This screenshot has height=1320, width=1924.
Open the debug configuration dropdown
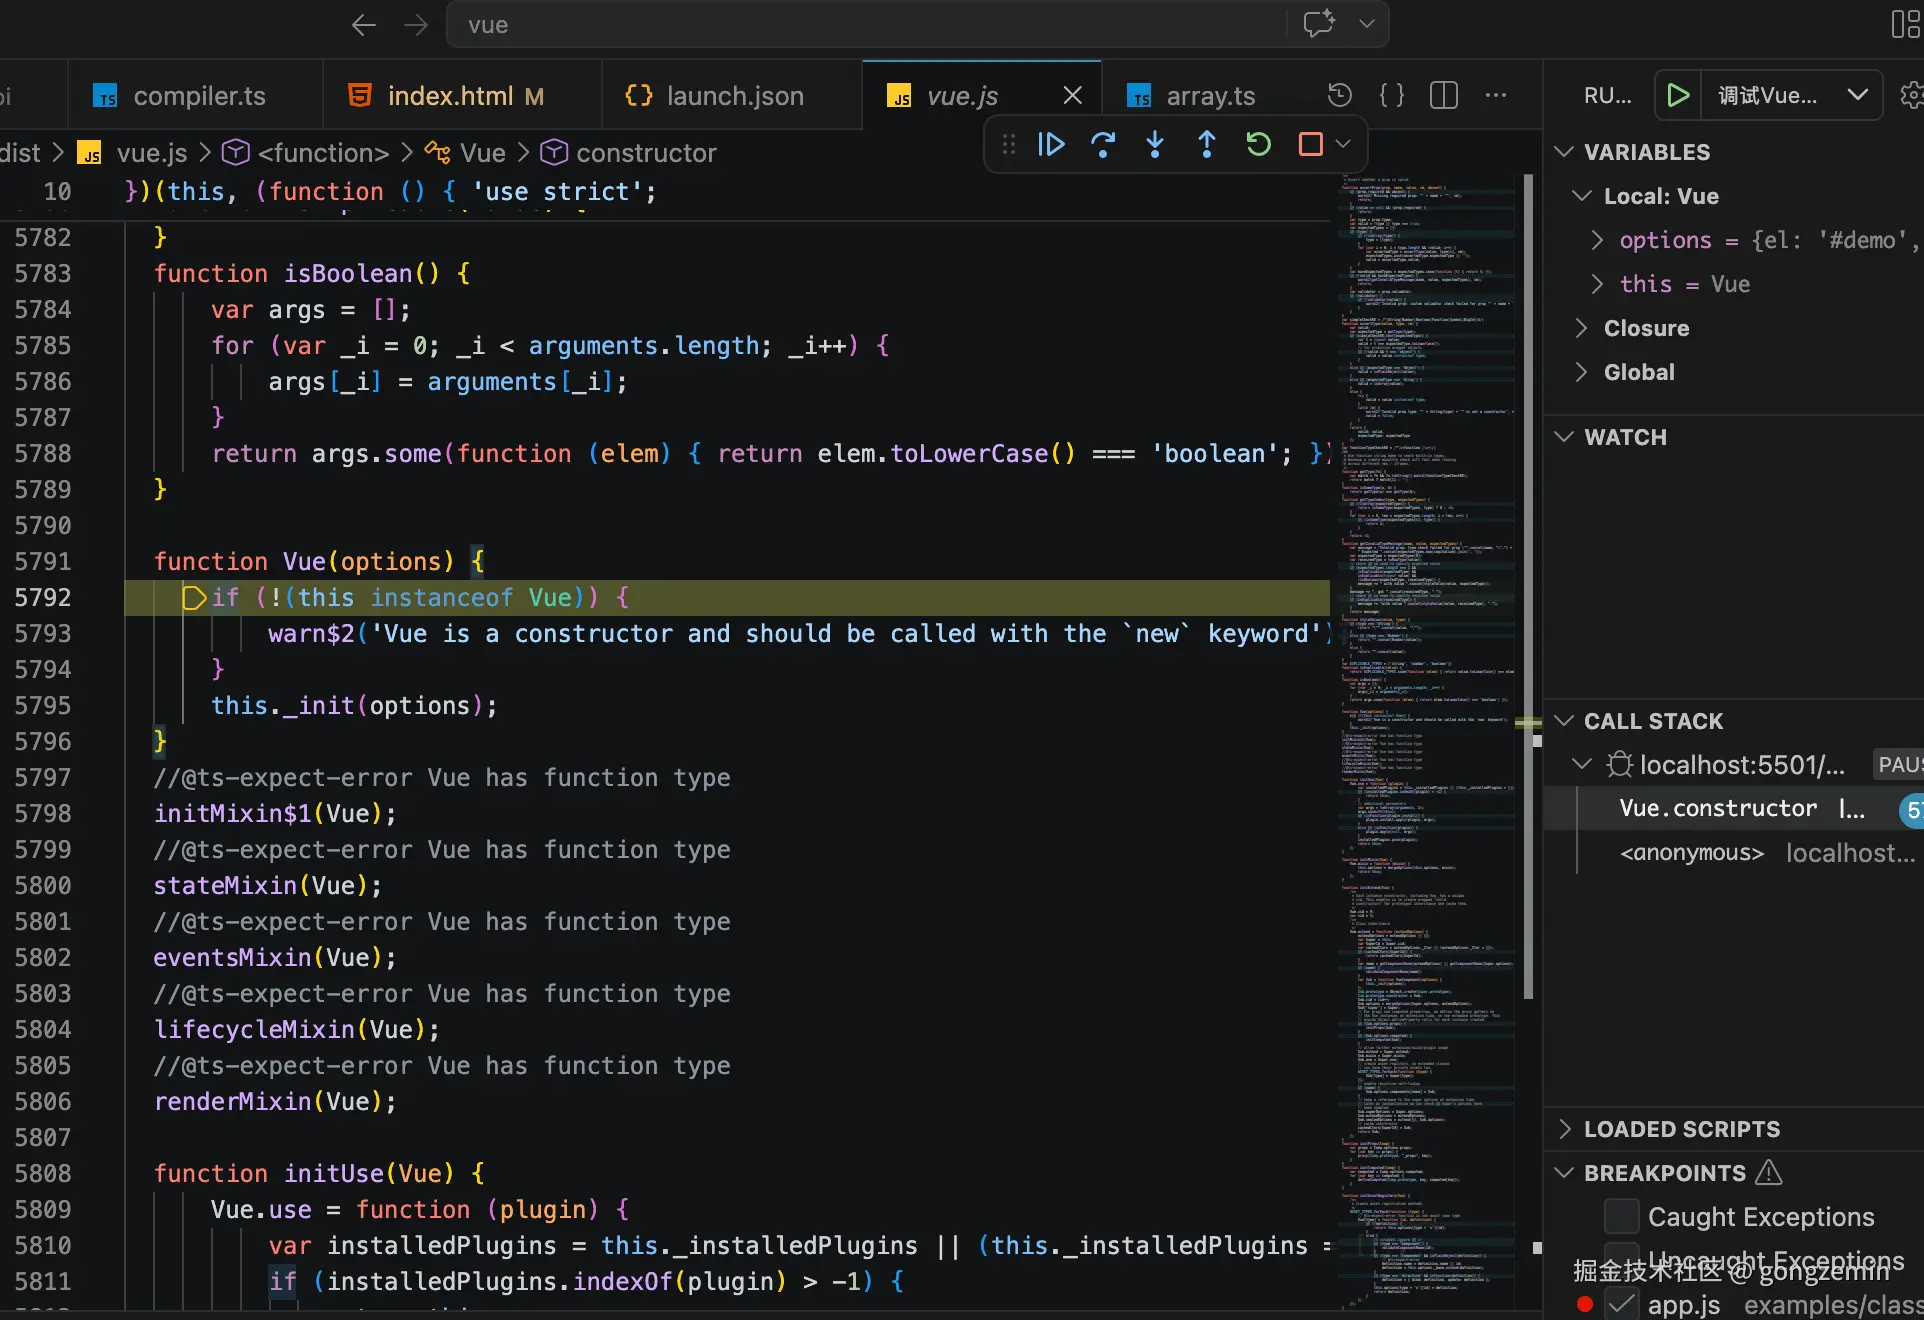point(1857,95)
